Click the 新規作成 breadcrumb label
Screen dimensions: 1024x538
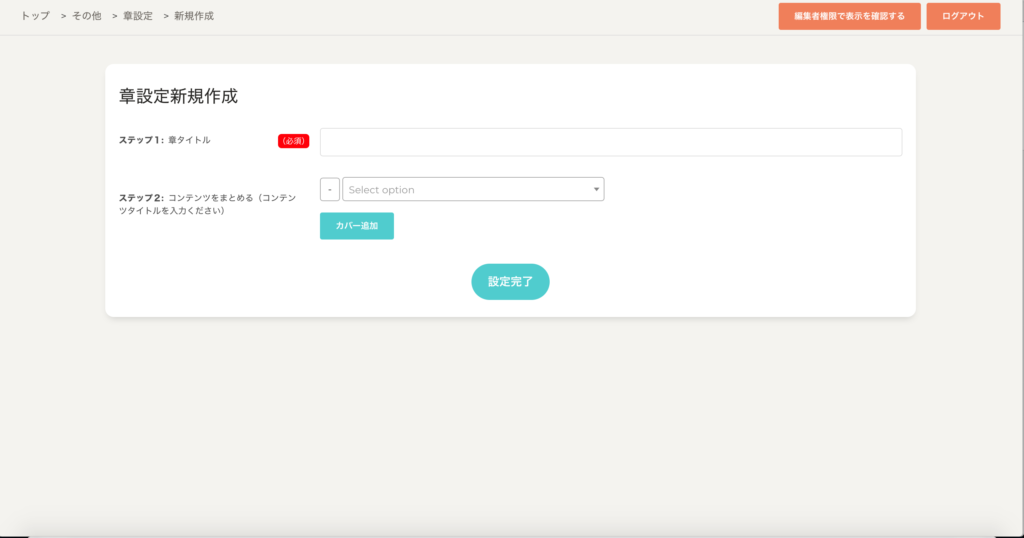tap(193, 16)
